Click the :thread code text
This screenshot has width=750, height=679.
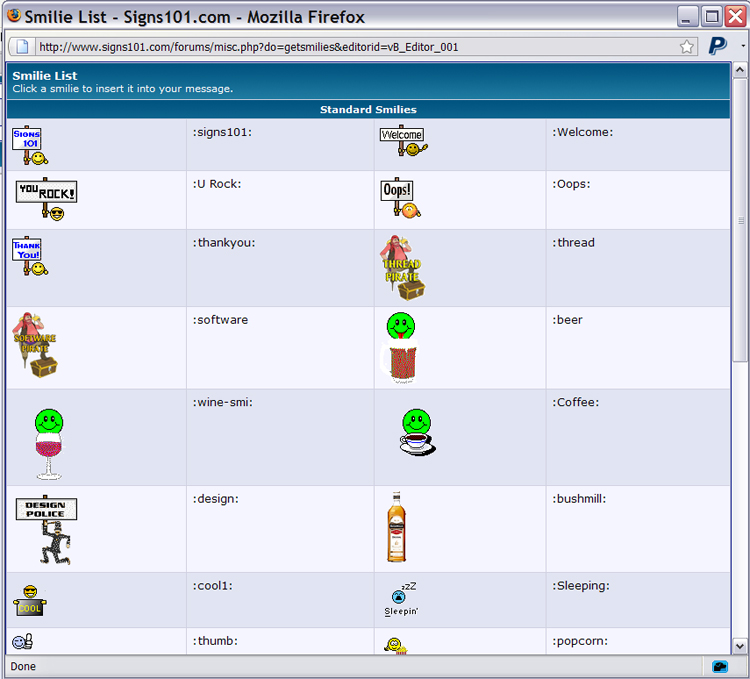pos(574,243)
